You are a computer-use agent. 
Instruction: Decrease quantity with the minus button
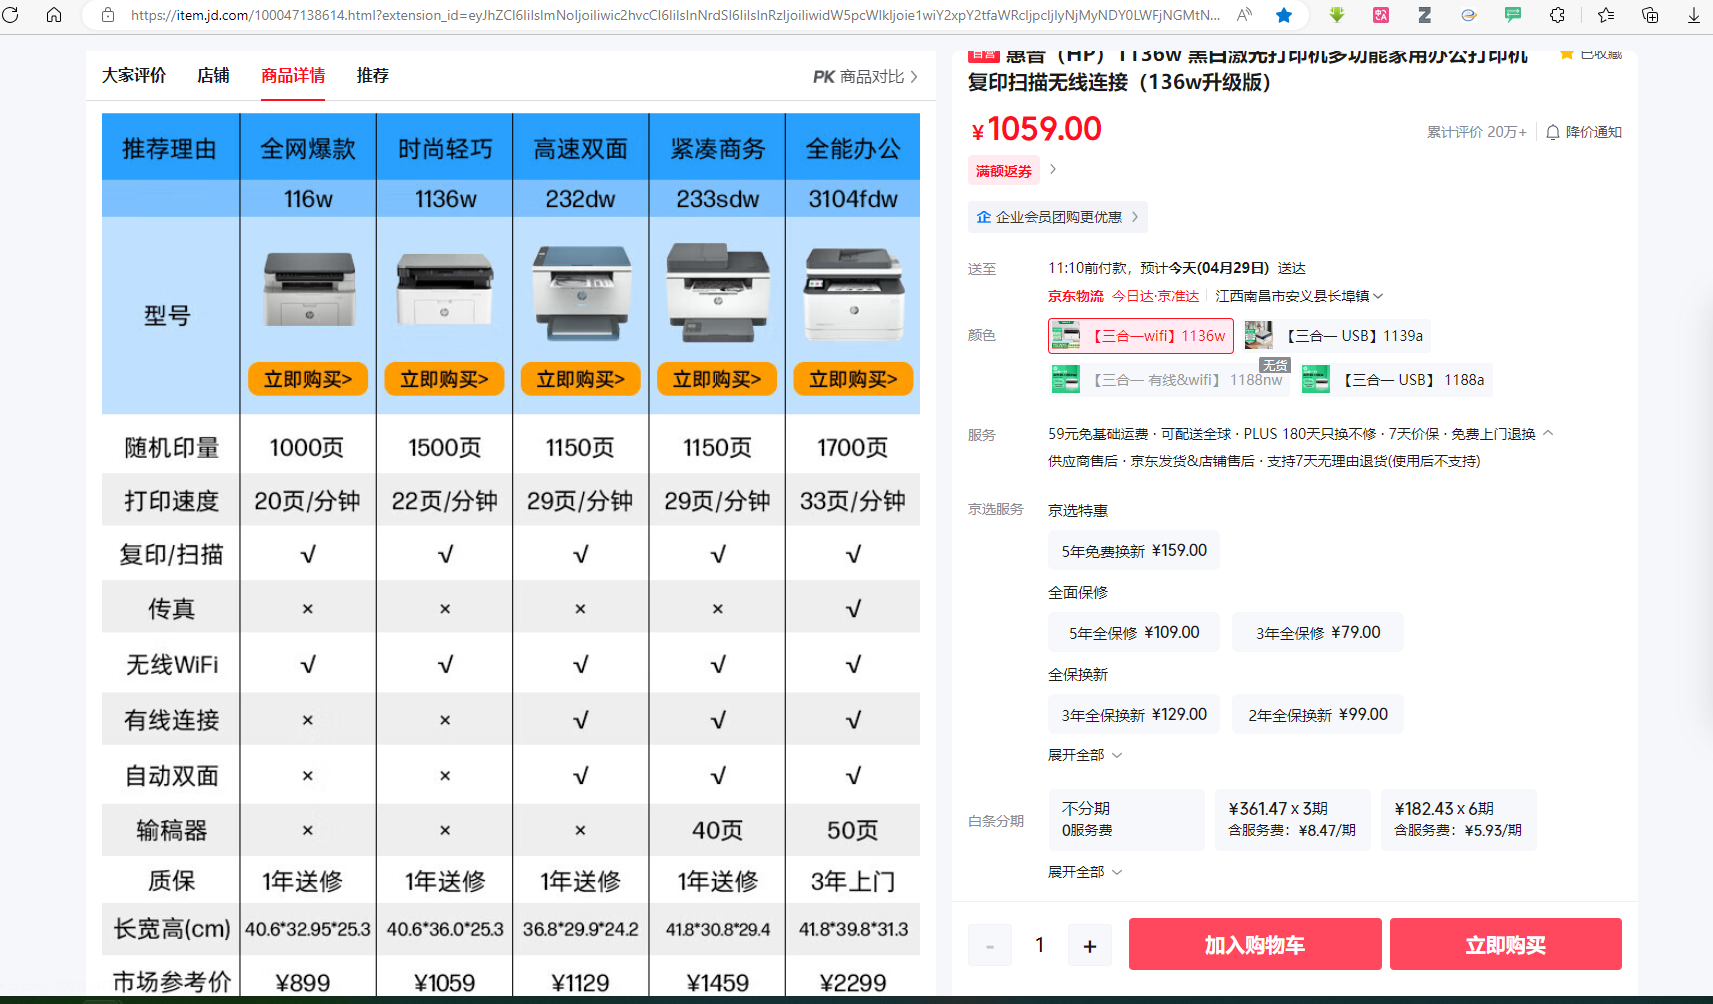pos(990,945)
